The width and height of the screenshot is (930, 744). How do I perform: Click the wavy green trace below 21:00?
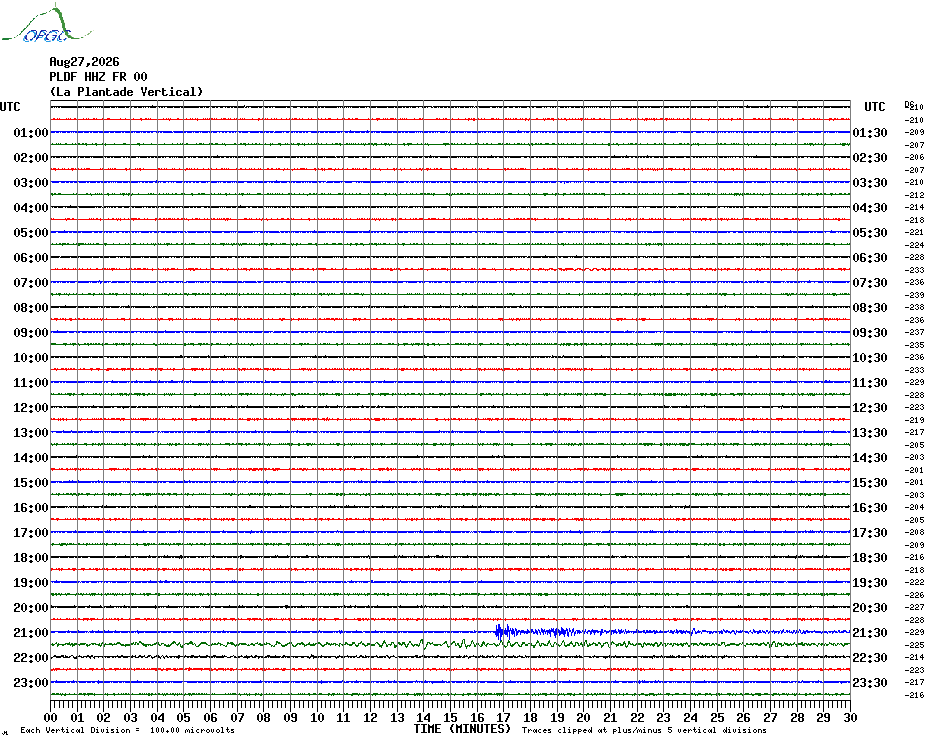(x=451, y=644)
